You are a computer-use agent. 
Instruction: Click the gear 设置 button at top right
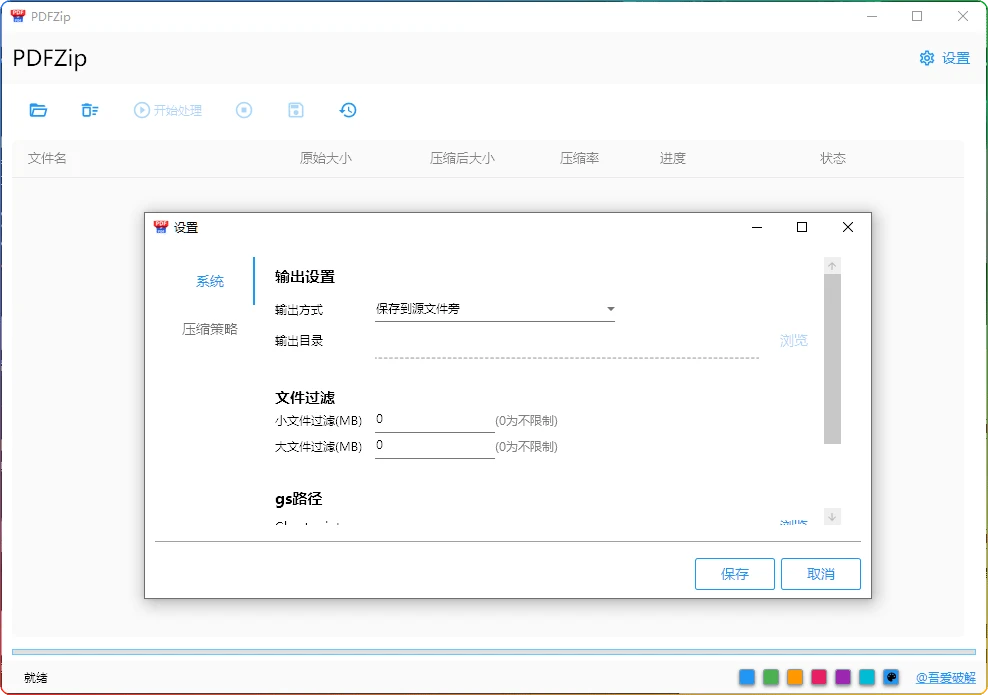(x=944, y=58)
